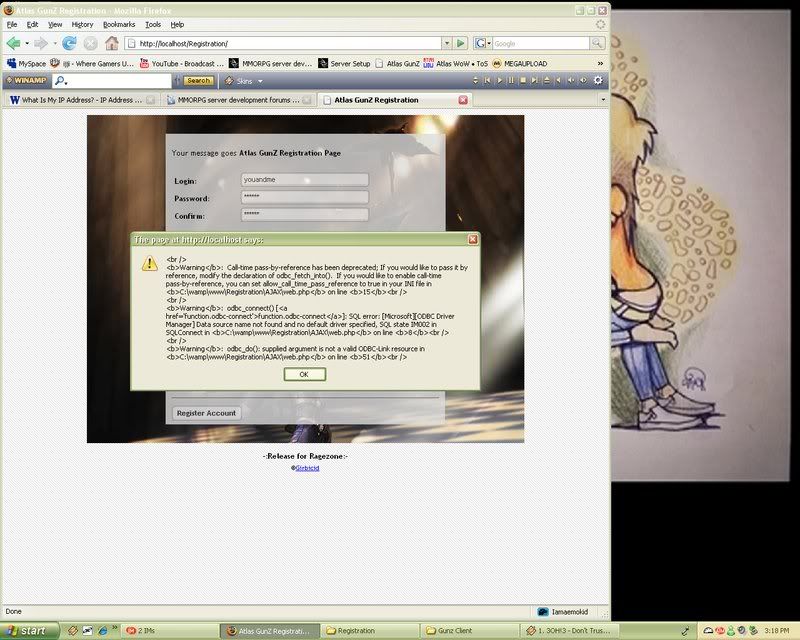Image resolution: width=800 pixels, height=640 pixels.
Task: Expand the address bar URL dropdown
Action: pos(446,43)
